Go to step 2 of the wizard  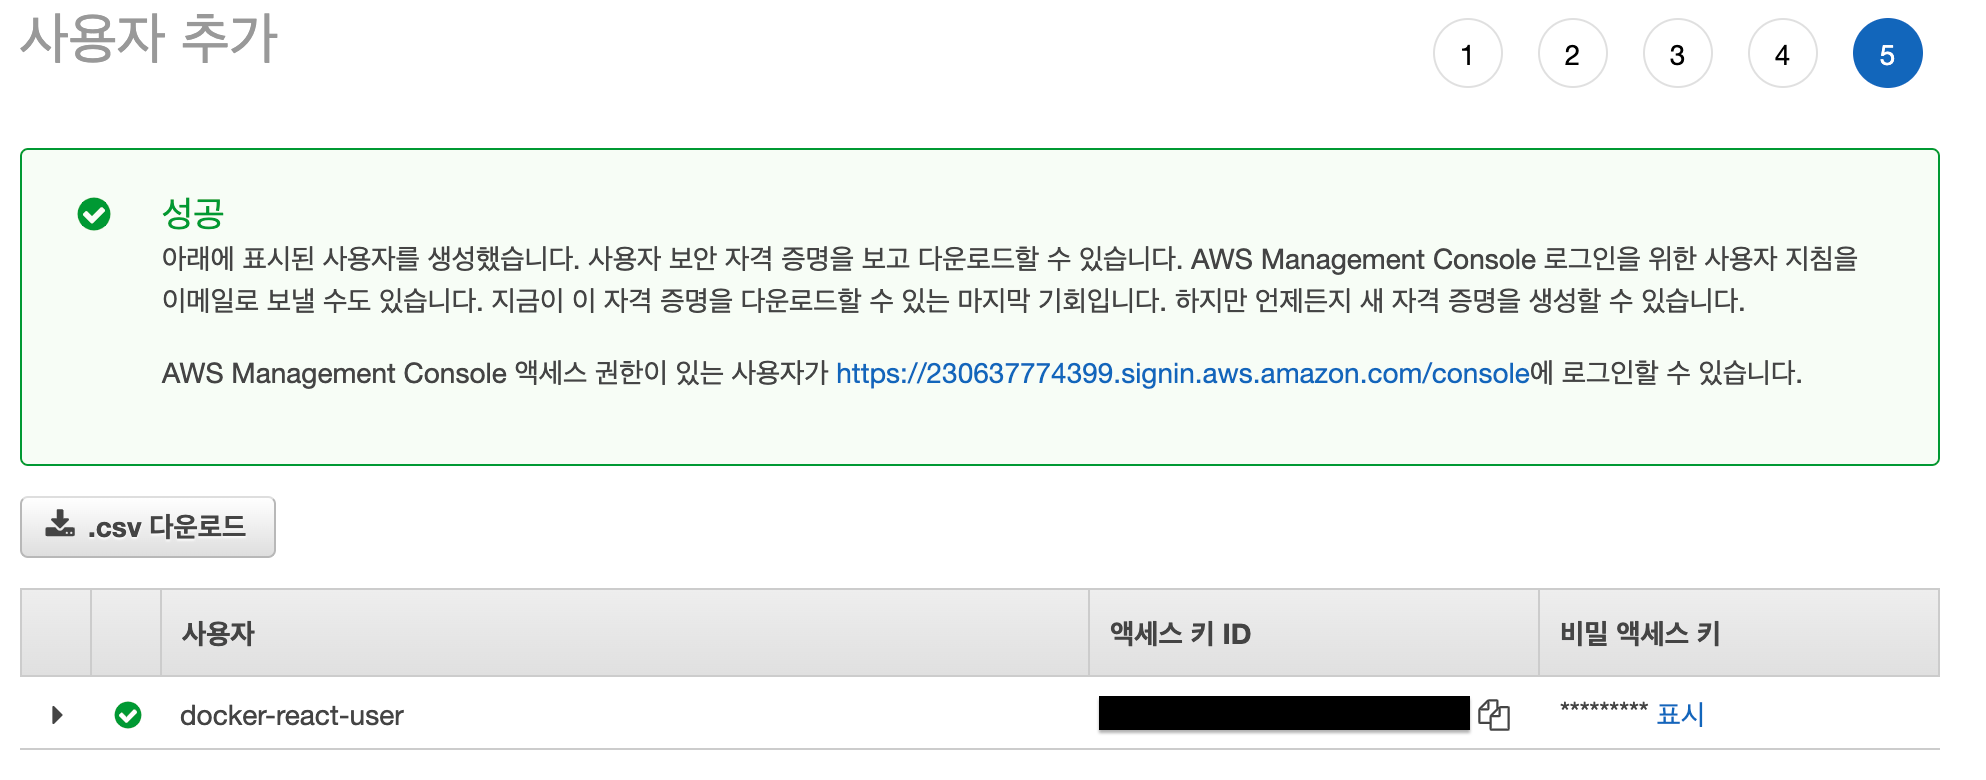coord(1572,54)
